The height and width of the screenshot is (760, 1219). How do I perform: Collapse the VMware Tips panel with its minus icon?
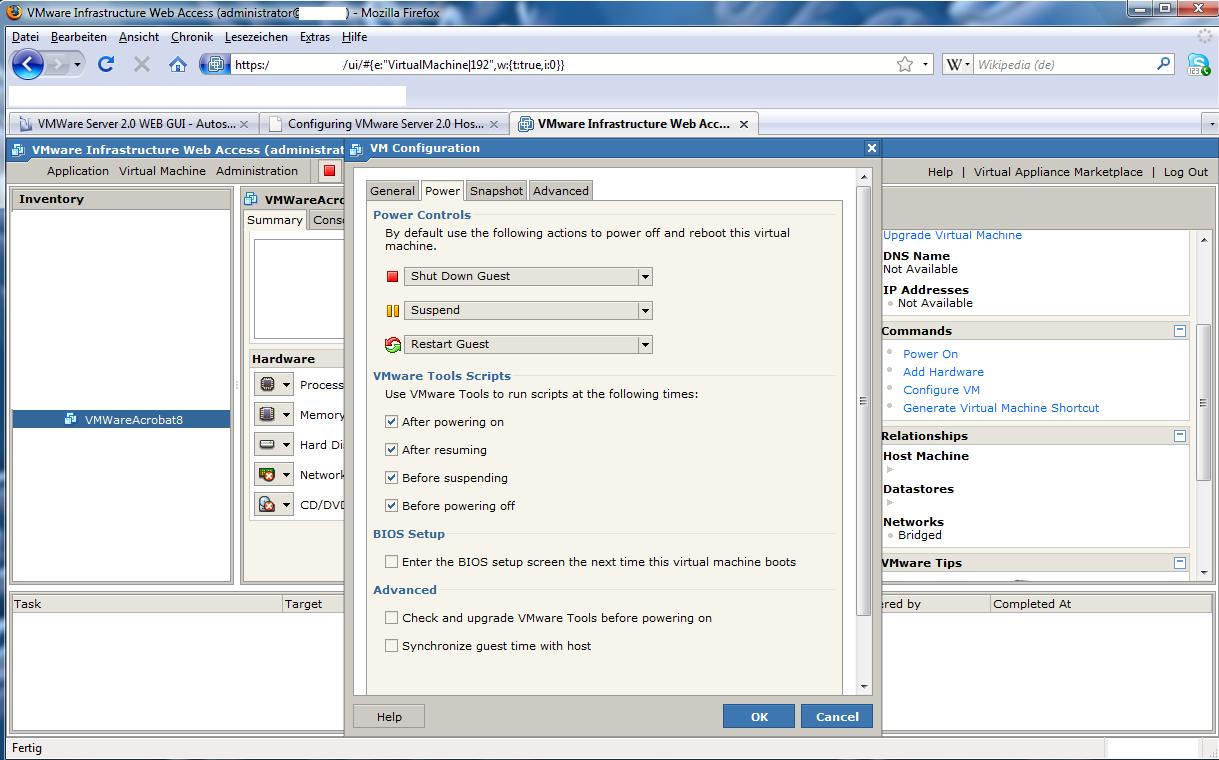point(1180,563)
